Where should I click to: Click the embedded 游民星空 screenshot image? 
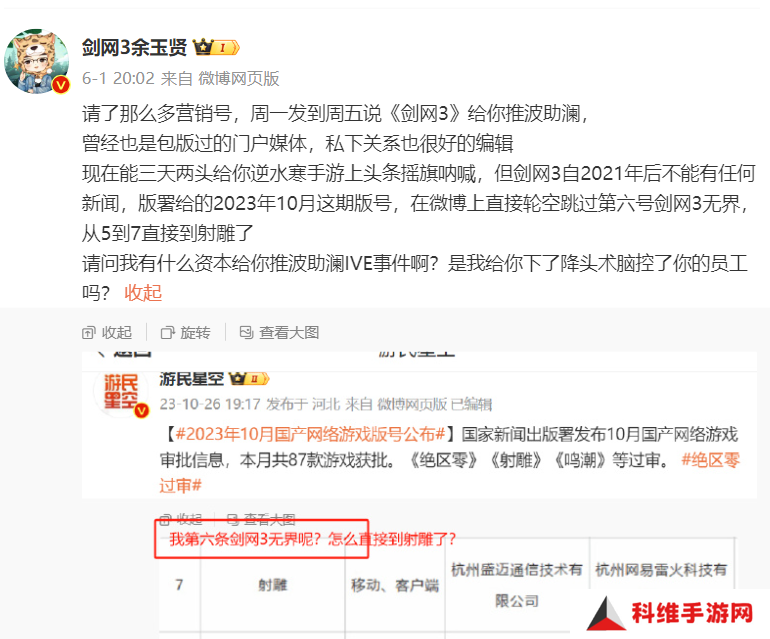pyautogui.click(x=419, y=495)
